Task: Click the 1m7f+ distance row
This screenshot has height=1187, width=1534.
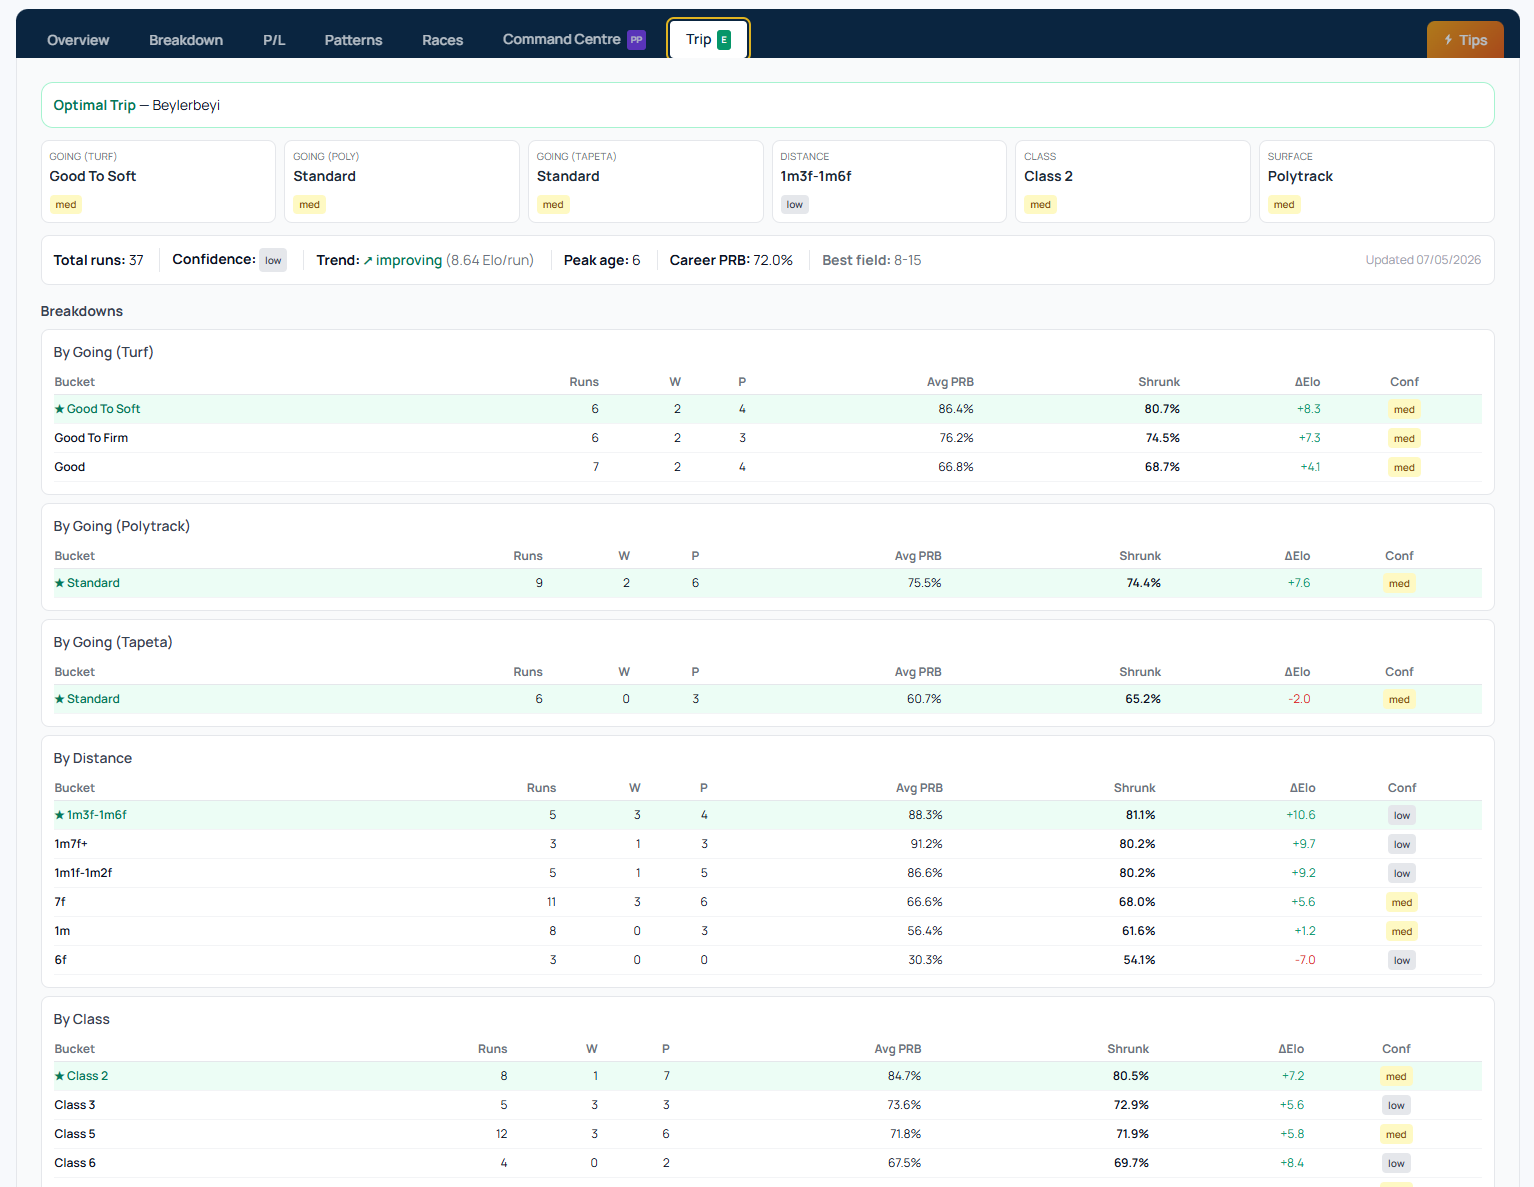Action: pyautogui.click(x=768, y=844)
